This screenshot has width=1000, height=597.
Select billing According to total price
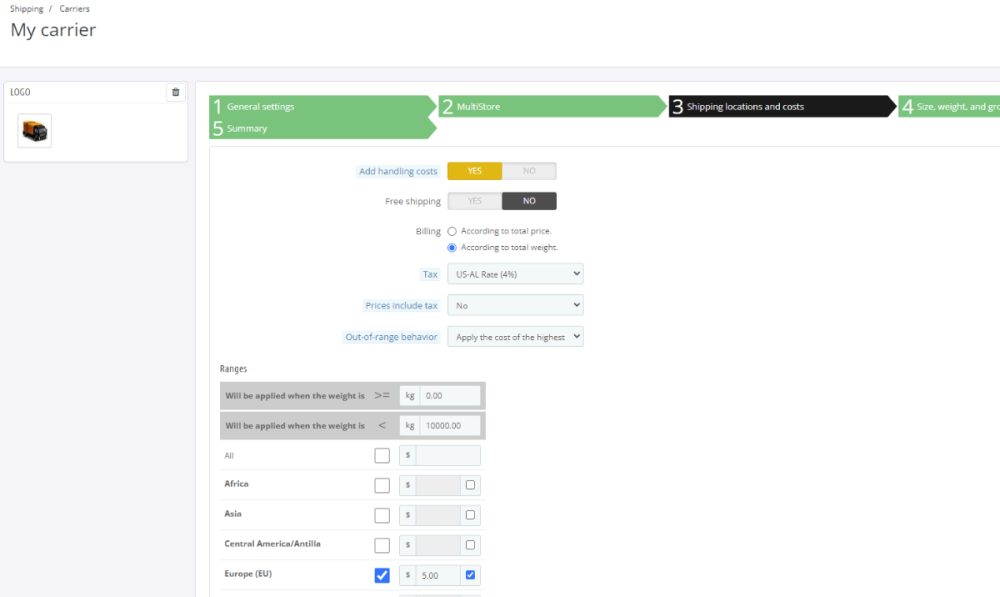pyautogui.click(x=452, y=231)
